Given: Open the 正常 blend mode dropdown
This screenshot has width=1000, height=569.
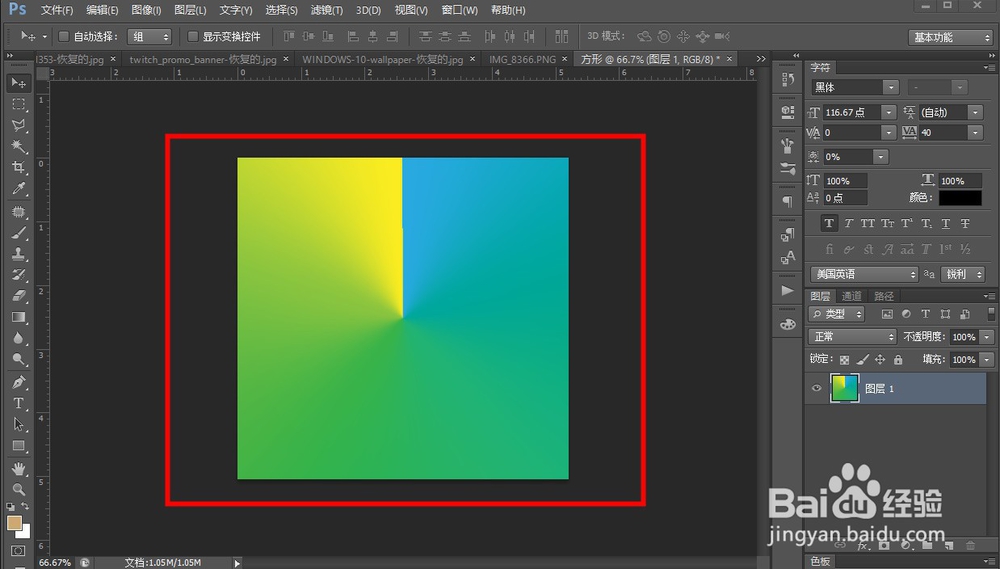Looking at the screenshot, I should [852, 336].
